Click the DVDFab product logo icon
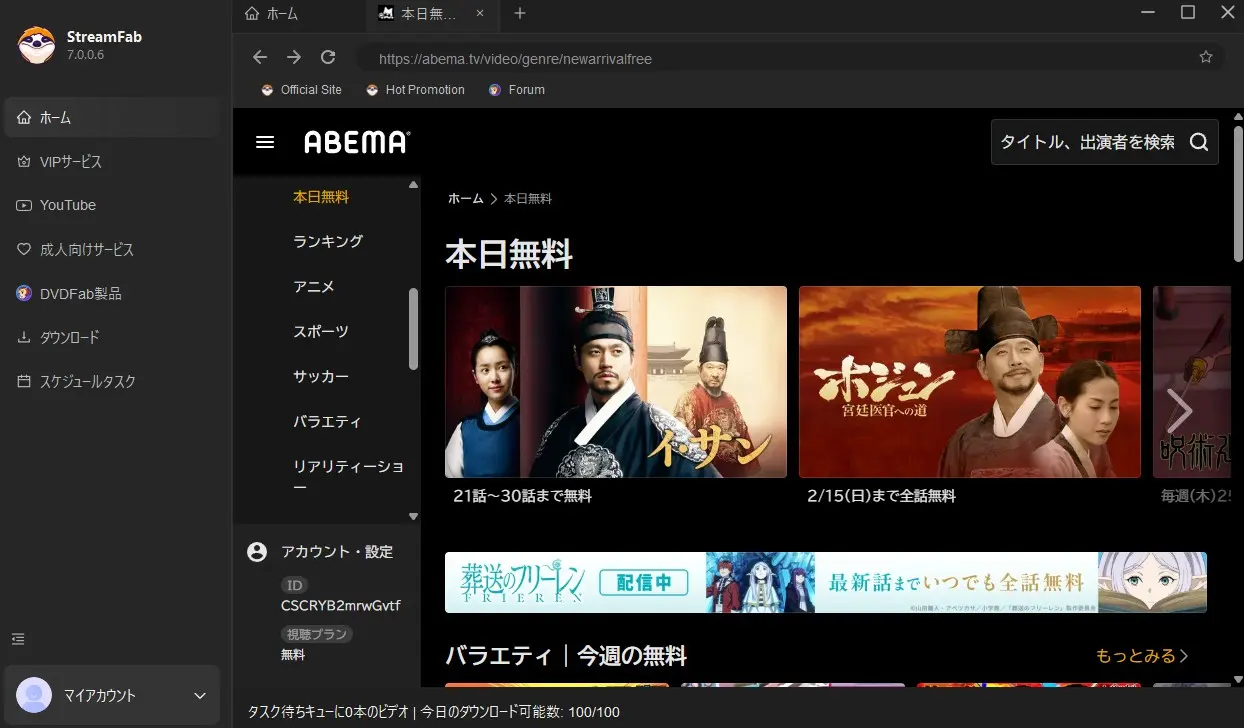 pyautogui.click(x=24, y=293)
